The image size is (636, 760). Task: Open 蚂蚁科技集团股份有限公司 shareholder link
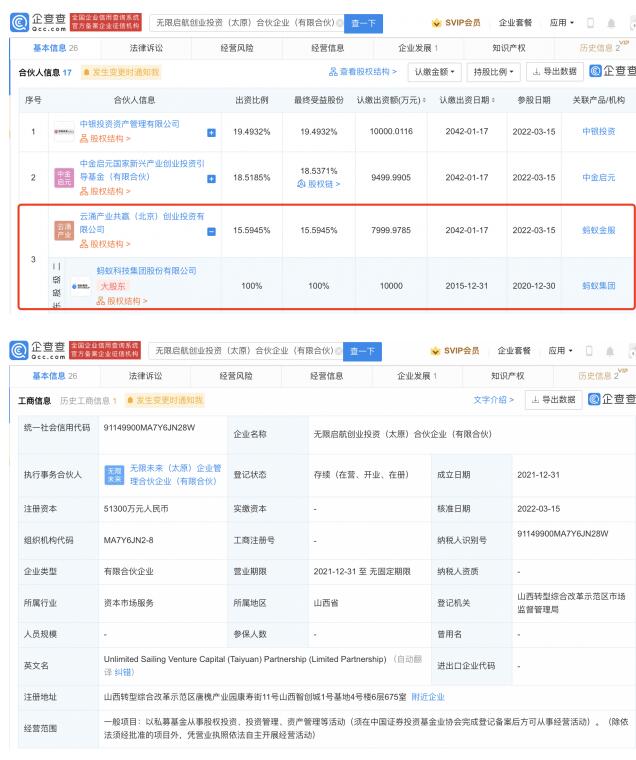[146, 270]
